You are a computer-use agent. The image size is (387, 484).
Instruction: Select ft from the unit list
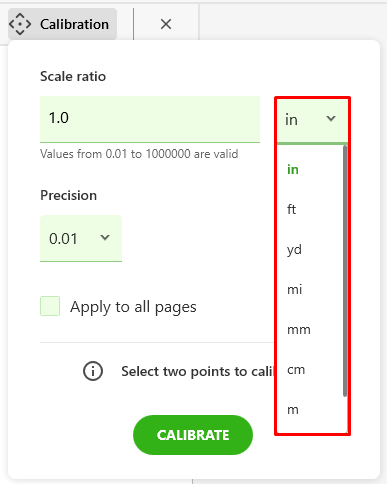[x=291, y=210]
